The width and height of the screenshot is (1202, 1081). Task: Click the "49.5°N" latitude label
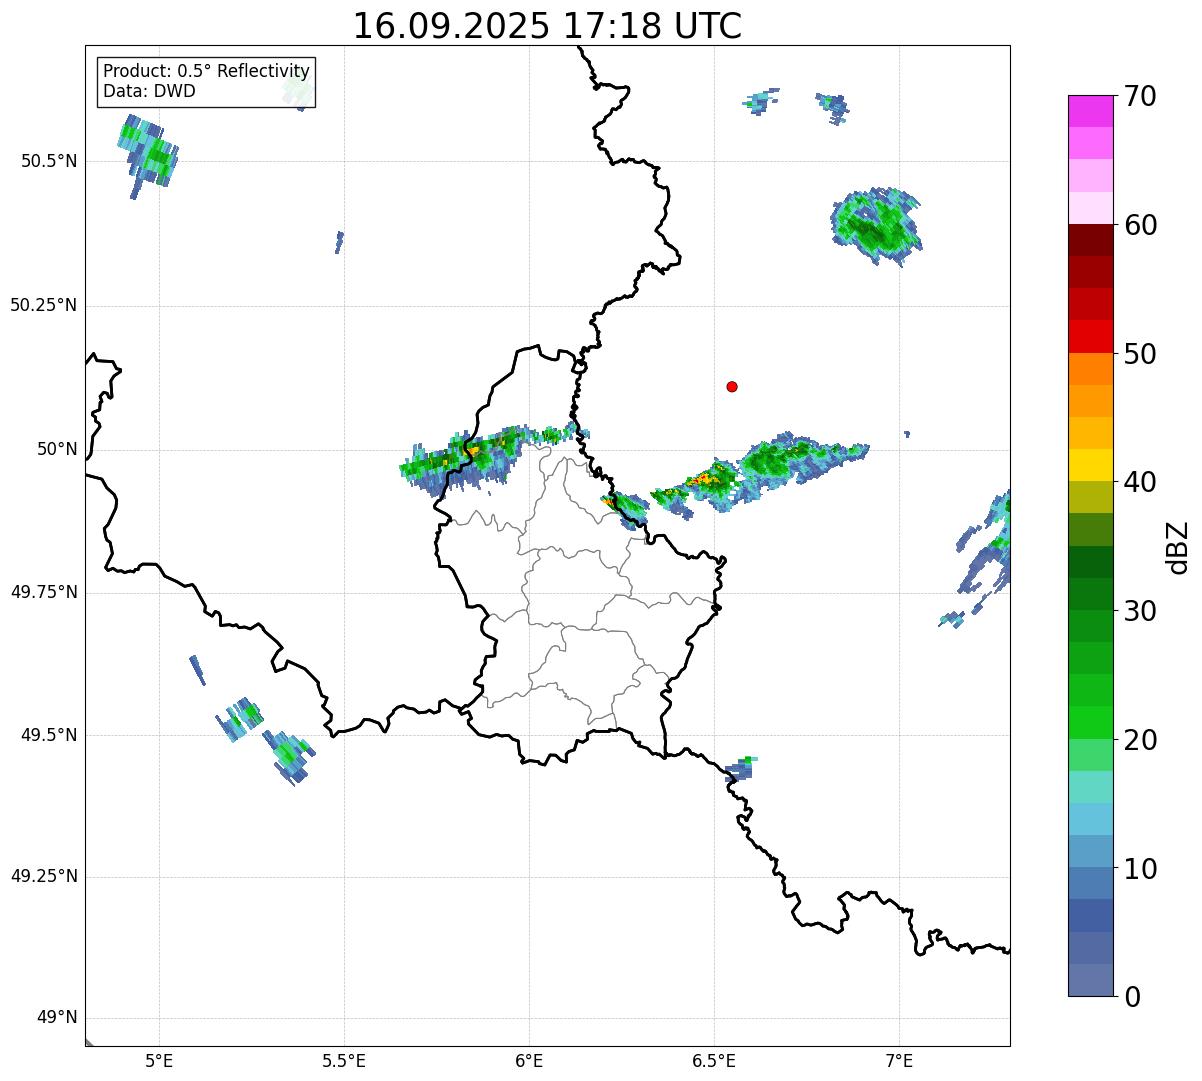click(49, 735)
